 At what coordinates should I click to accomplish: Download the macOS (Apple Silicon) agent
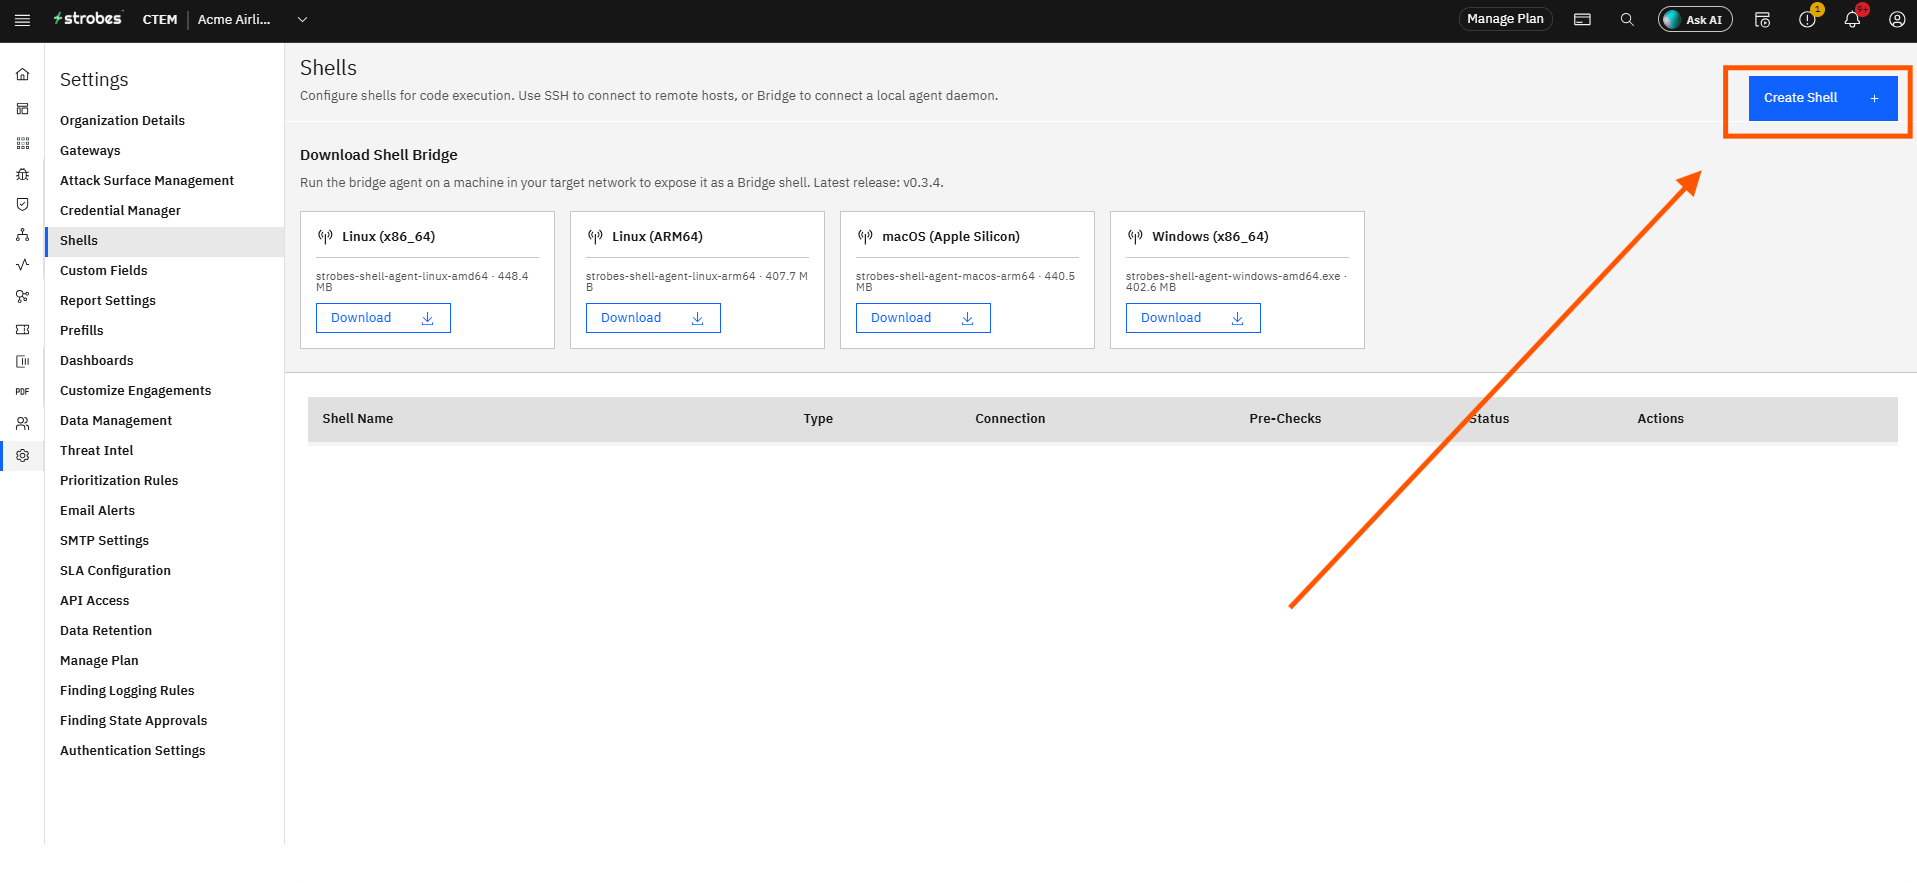click(923, 318)
